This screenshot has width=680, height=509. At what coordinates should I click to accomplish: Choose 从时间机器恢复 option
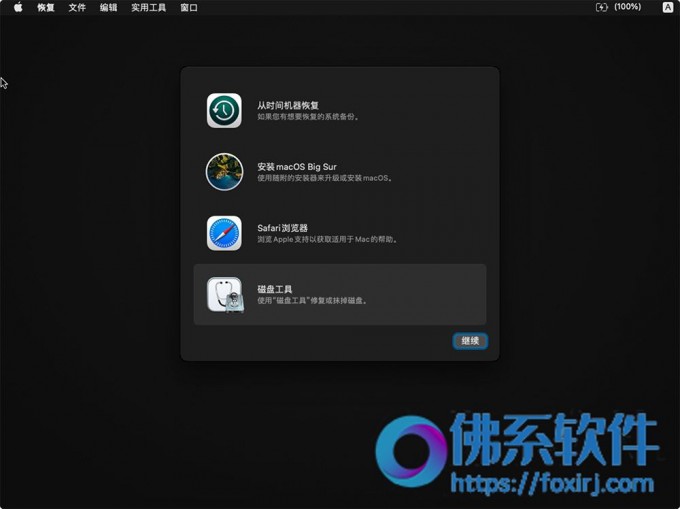point(340,111)
